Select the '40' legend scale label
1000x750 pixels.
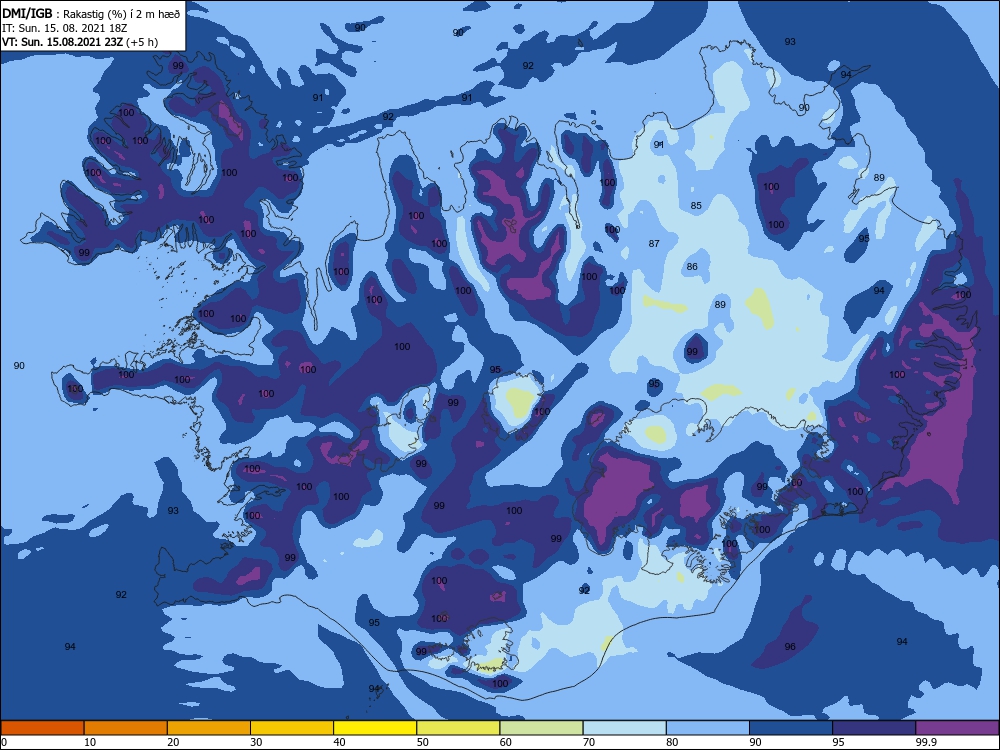tap(339, 742)
